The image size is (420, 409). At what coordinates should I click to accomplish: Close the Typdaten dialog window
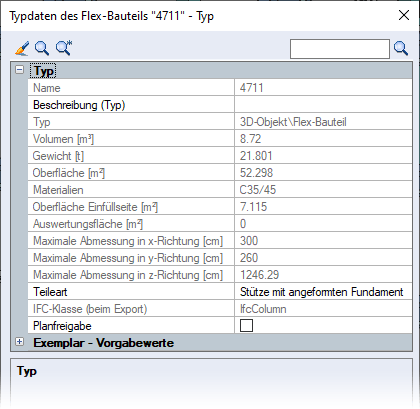tap(404, 15)
